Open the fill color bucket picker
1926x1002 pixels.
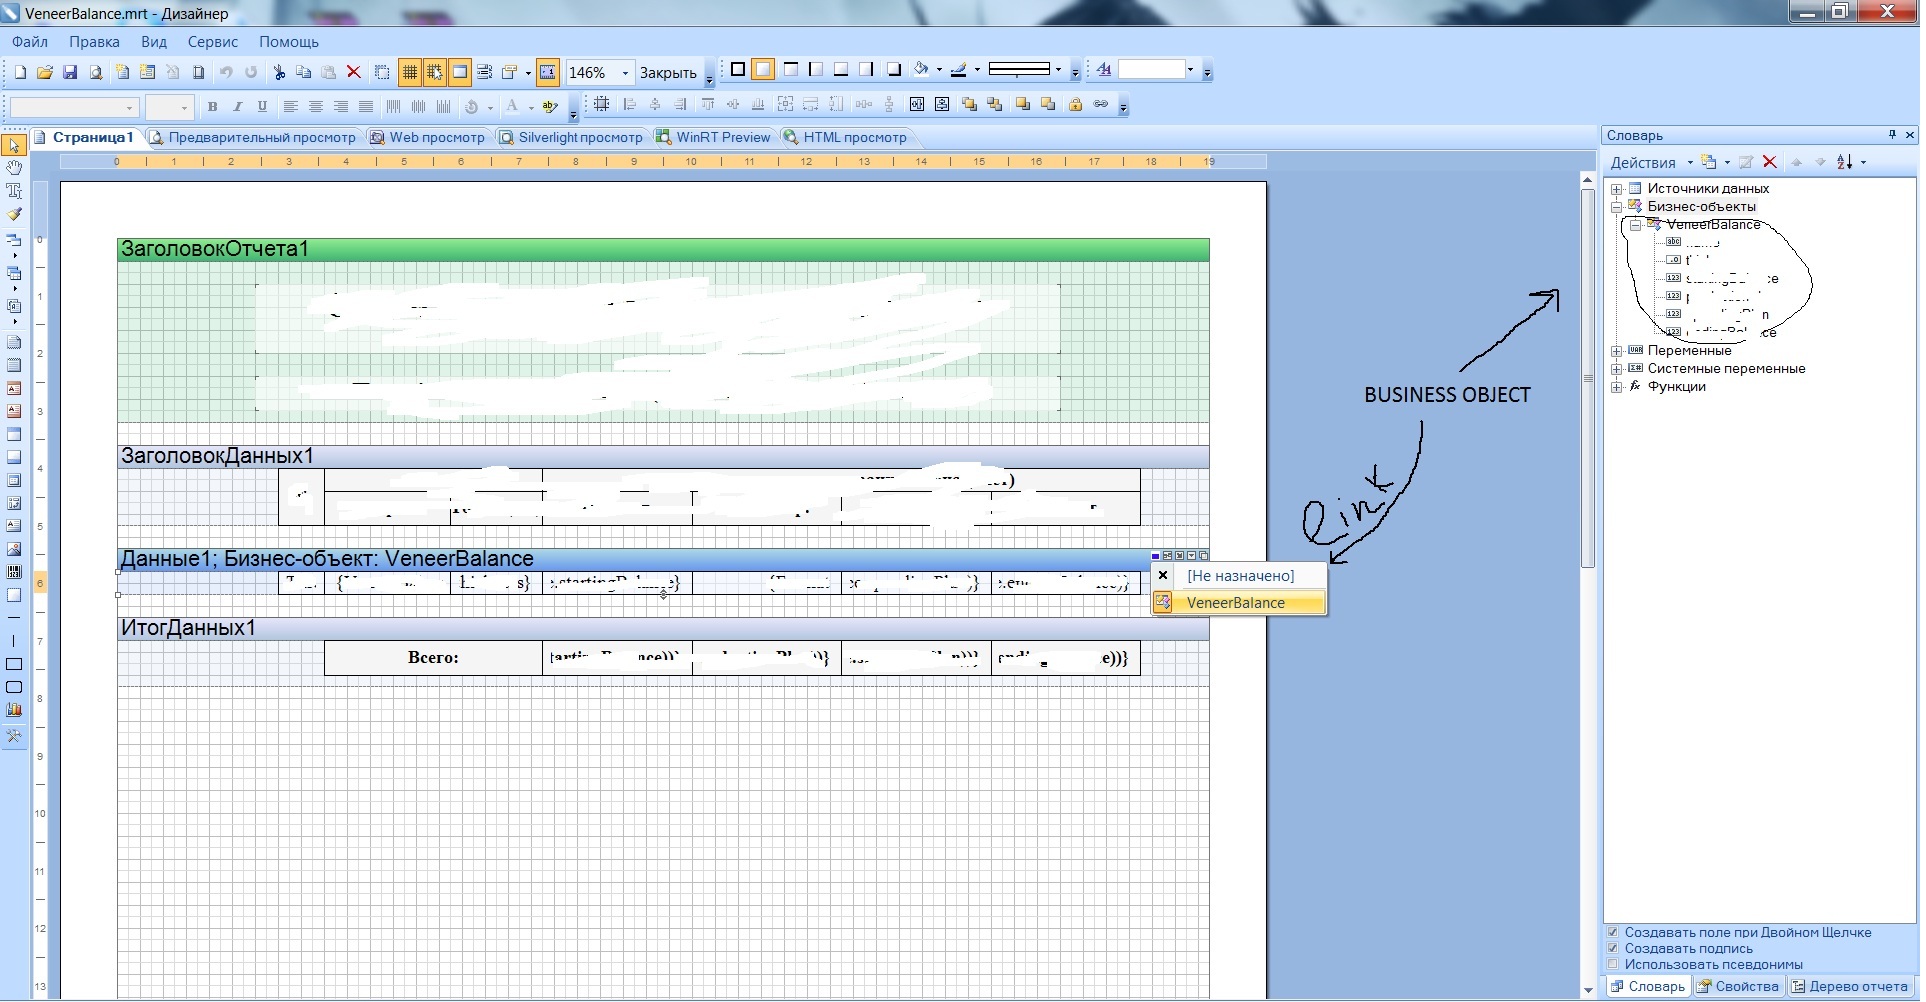[x=921, y=70]
